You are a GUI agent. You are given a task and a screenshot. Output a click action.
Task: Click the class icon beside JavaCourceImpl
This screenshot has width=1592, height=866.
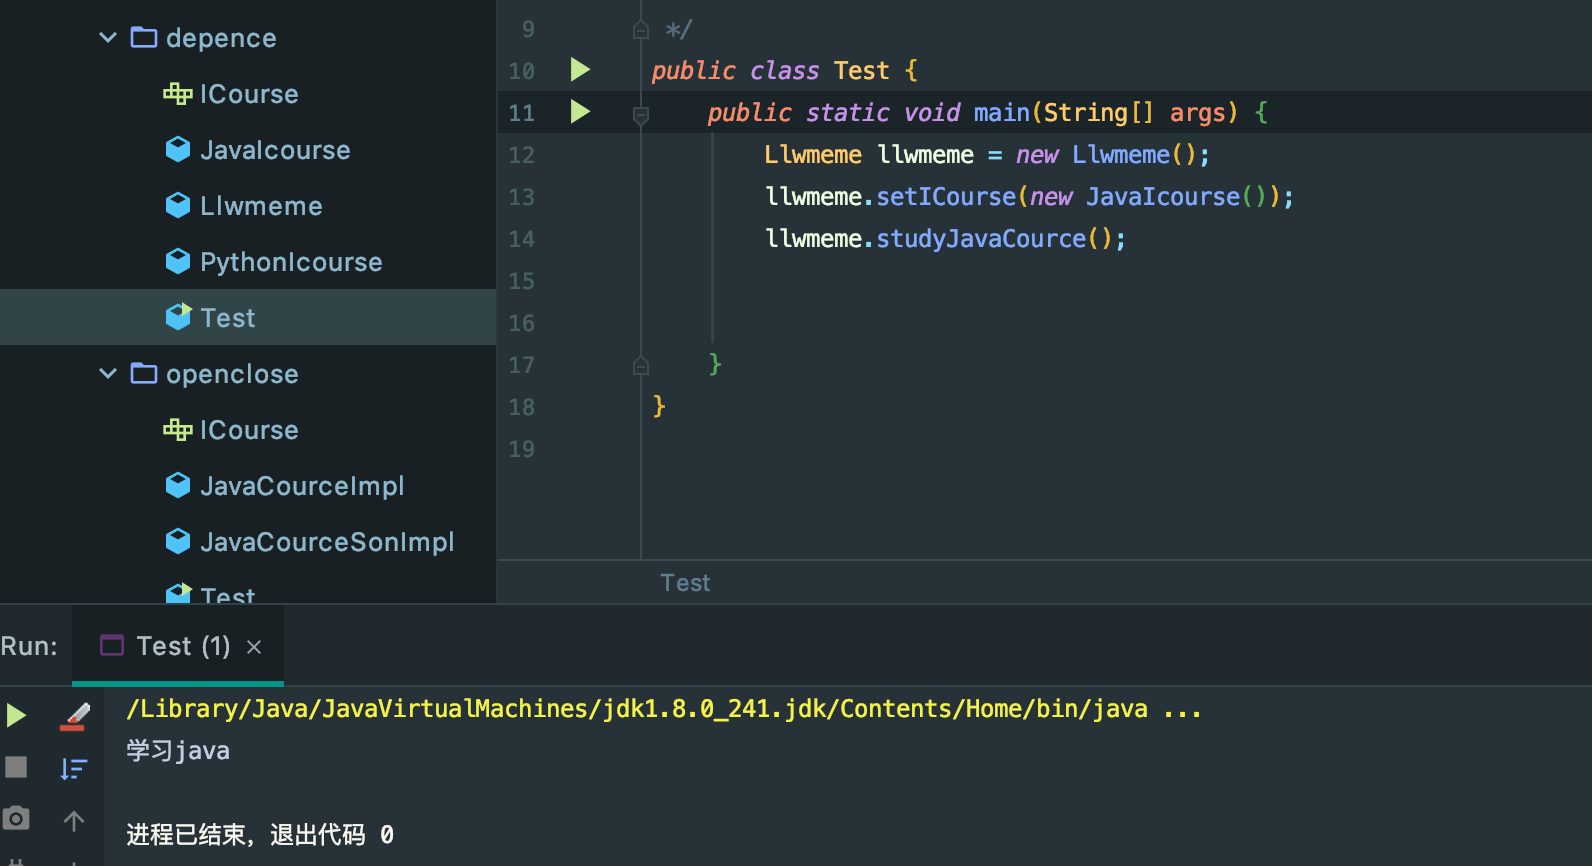[x=178, y=486]
